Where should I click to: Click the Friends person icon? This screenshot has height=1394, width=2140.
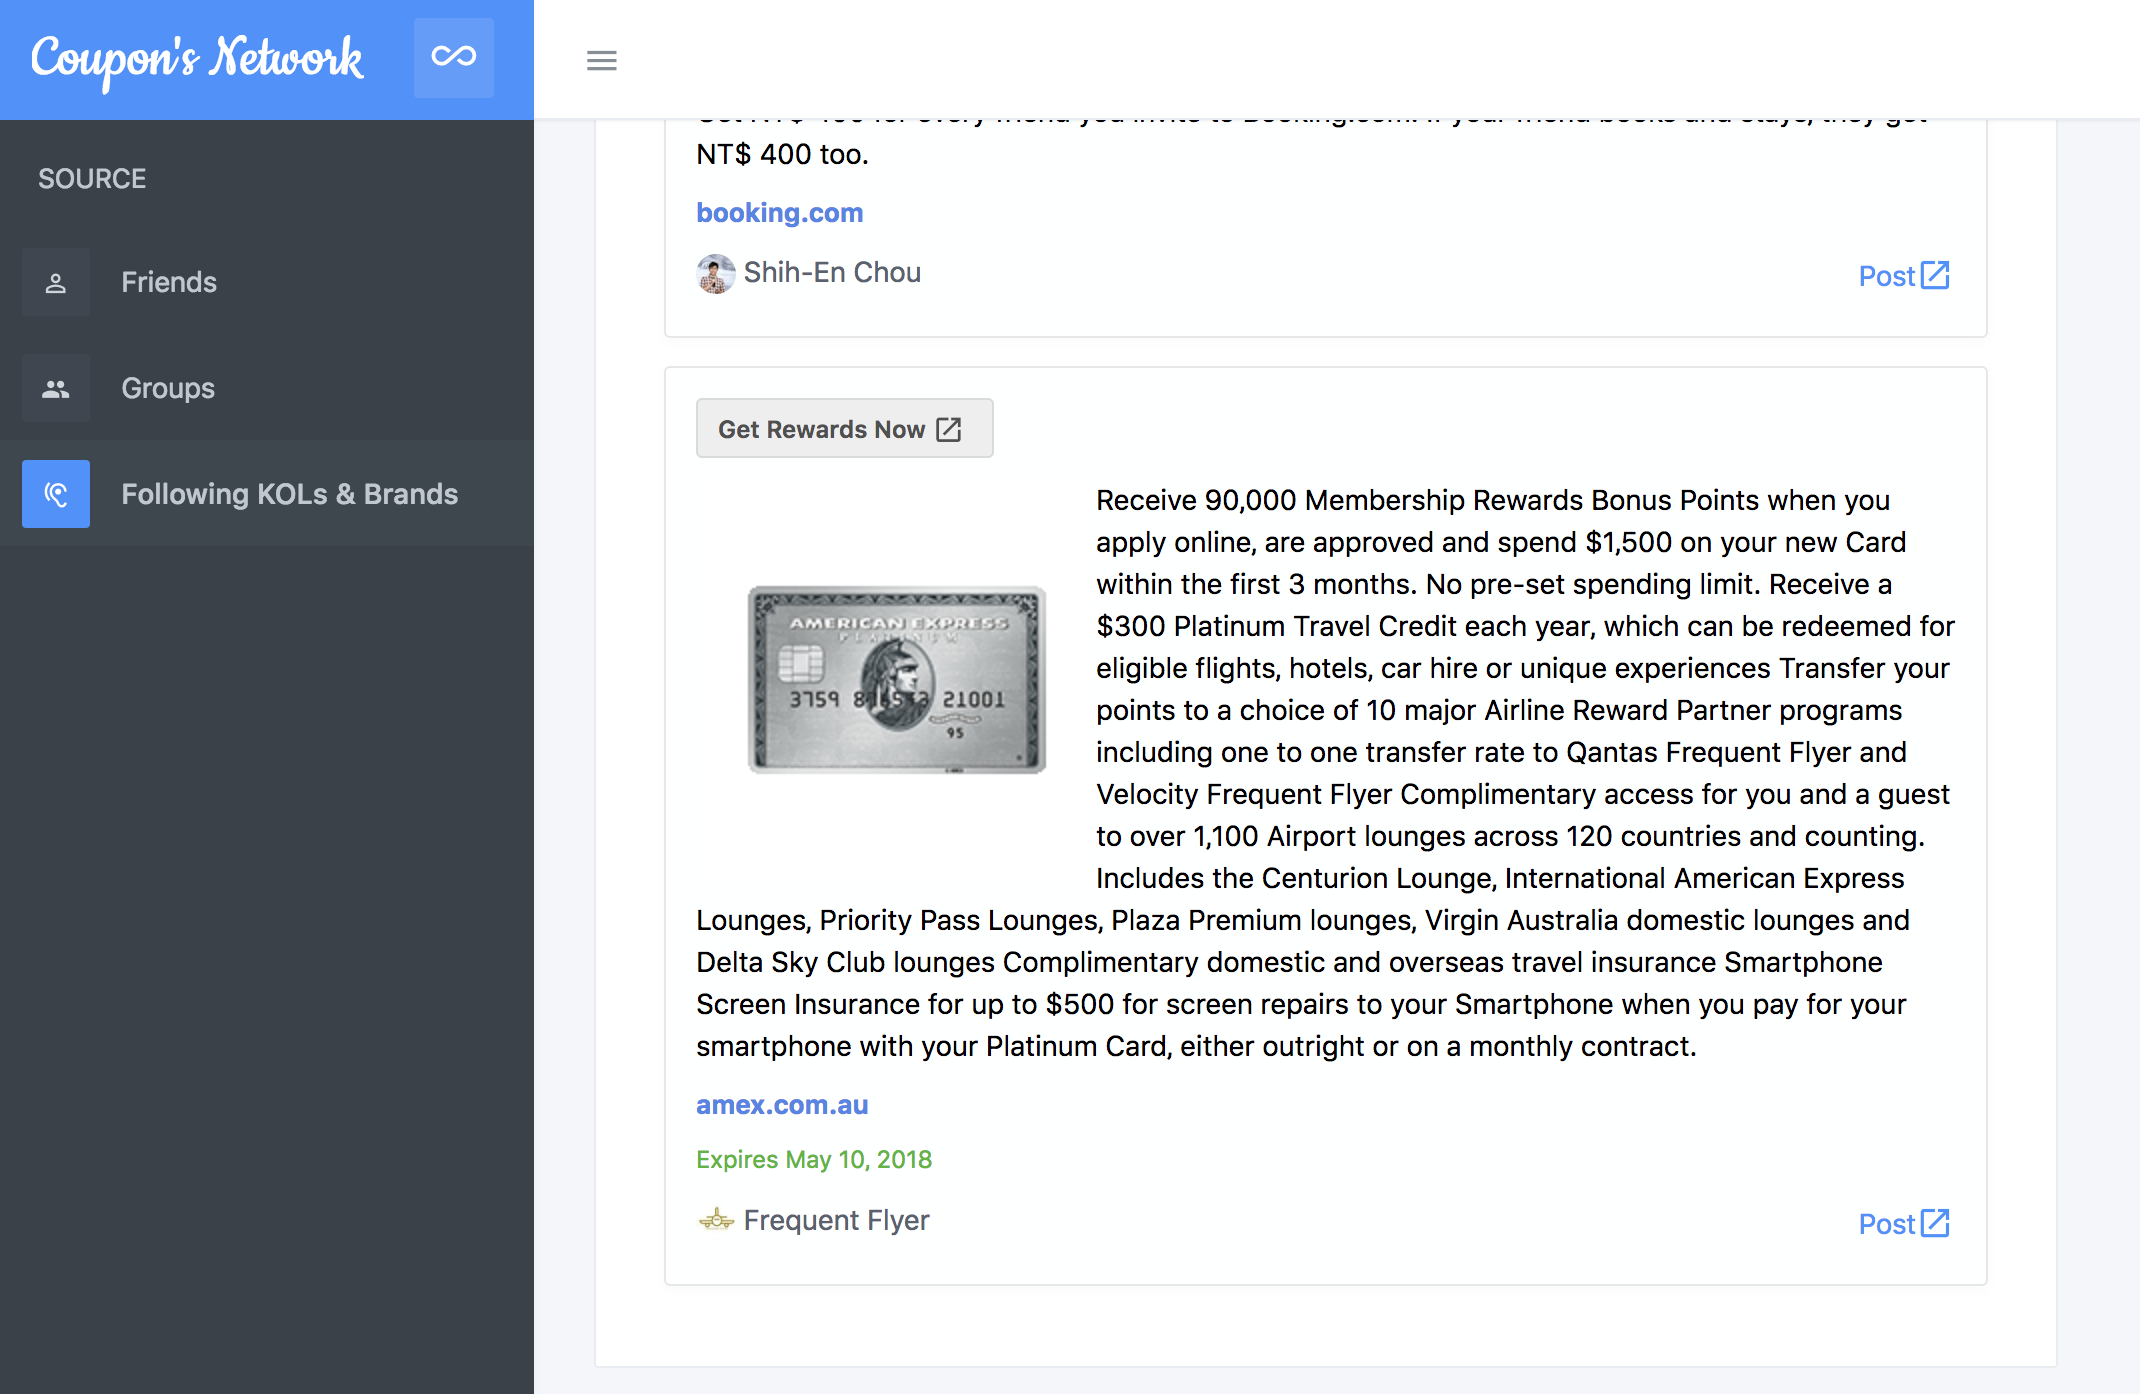tap(56, 283)
